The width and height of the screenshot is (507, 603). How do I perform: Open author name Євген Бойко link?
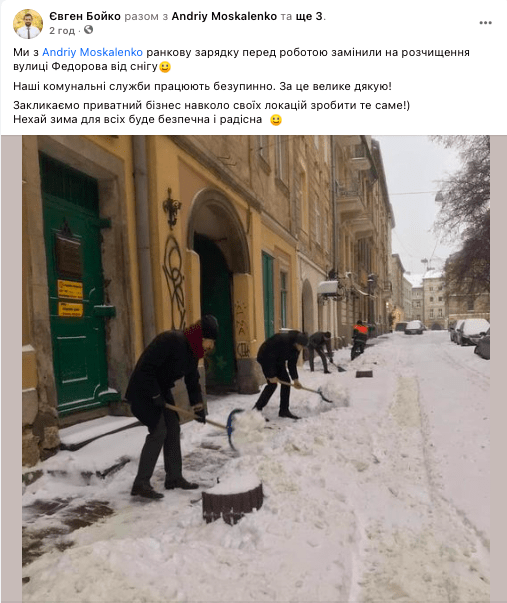pyautogui.click(x=85, y=16)
